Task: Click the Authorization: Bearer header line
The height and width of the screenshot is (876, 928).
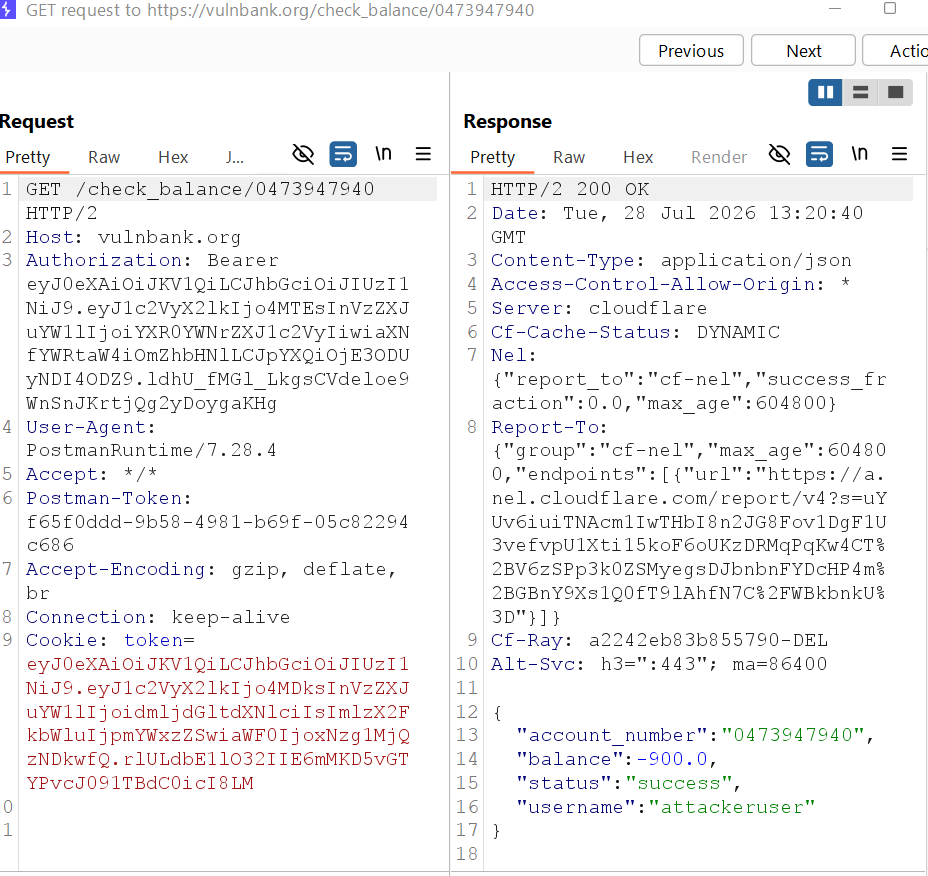Action: coord(152,260)
